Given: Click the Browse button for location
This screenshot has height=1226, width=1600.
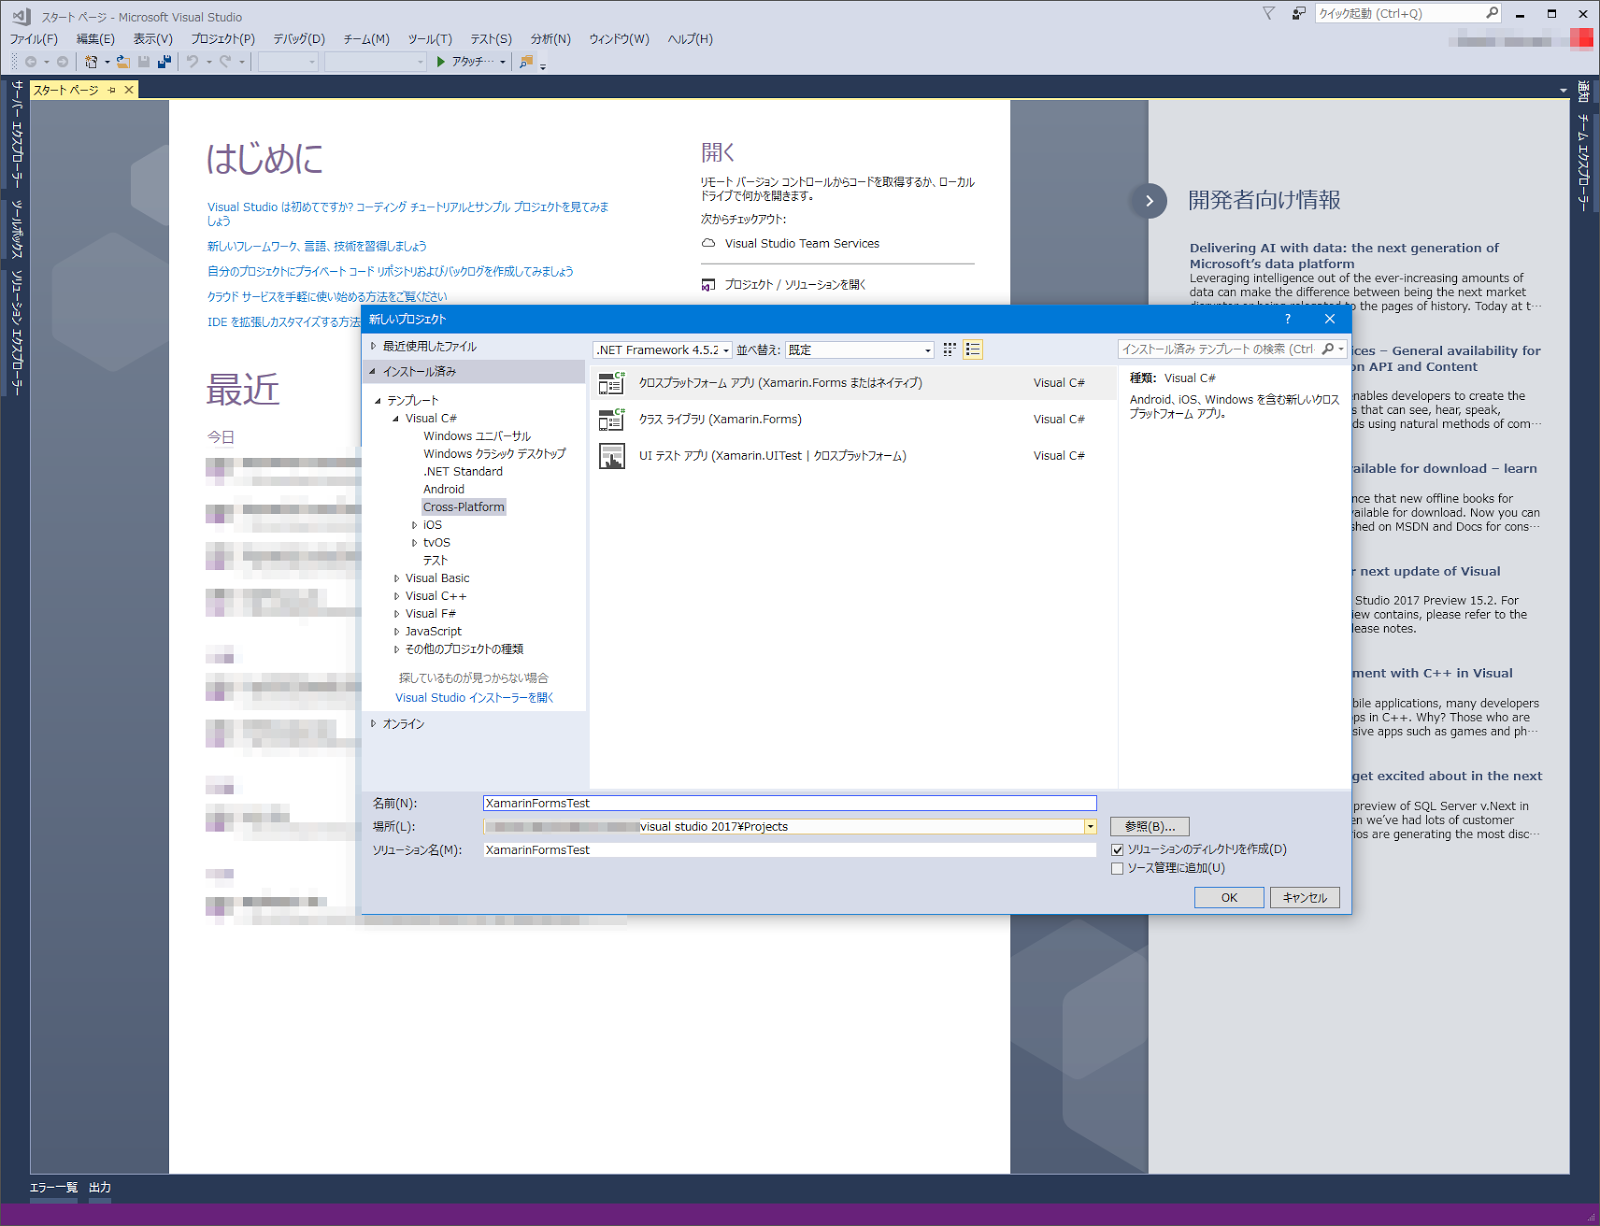Looking at the screenshot, I should (x=1150, y=827).
